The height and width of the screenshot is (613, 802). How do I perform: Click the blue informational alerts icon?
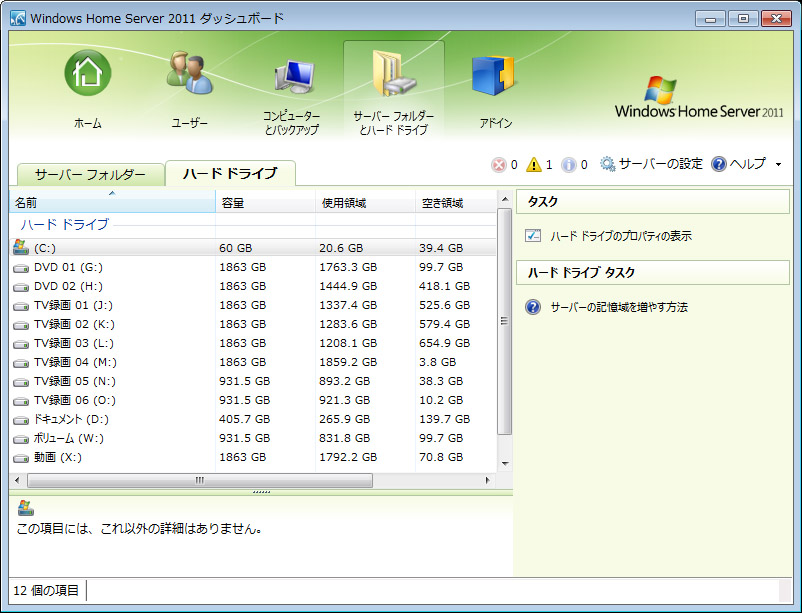pos(568,165)
